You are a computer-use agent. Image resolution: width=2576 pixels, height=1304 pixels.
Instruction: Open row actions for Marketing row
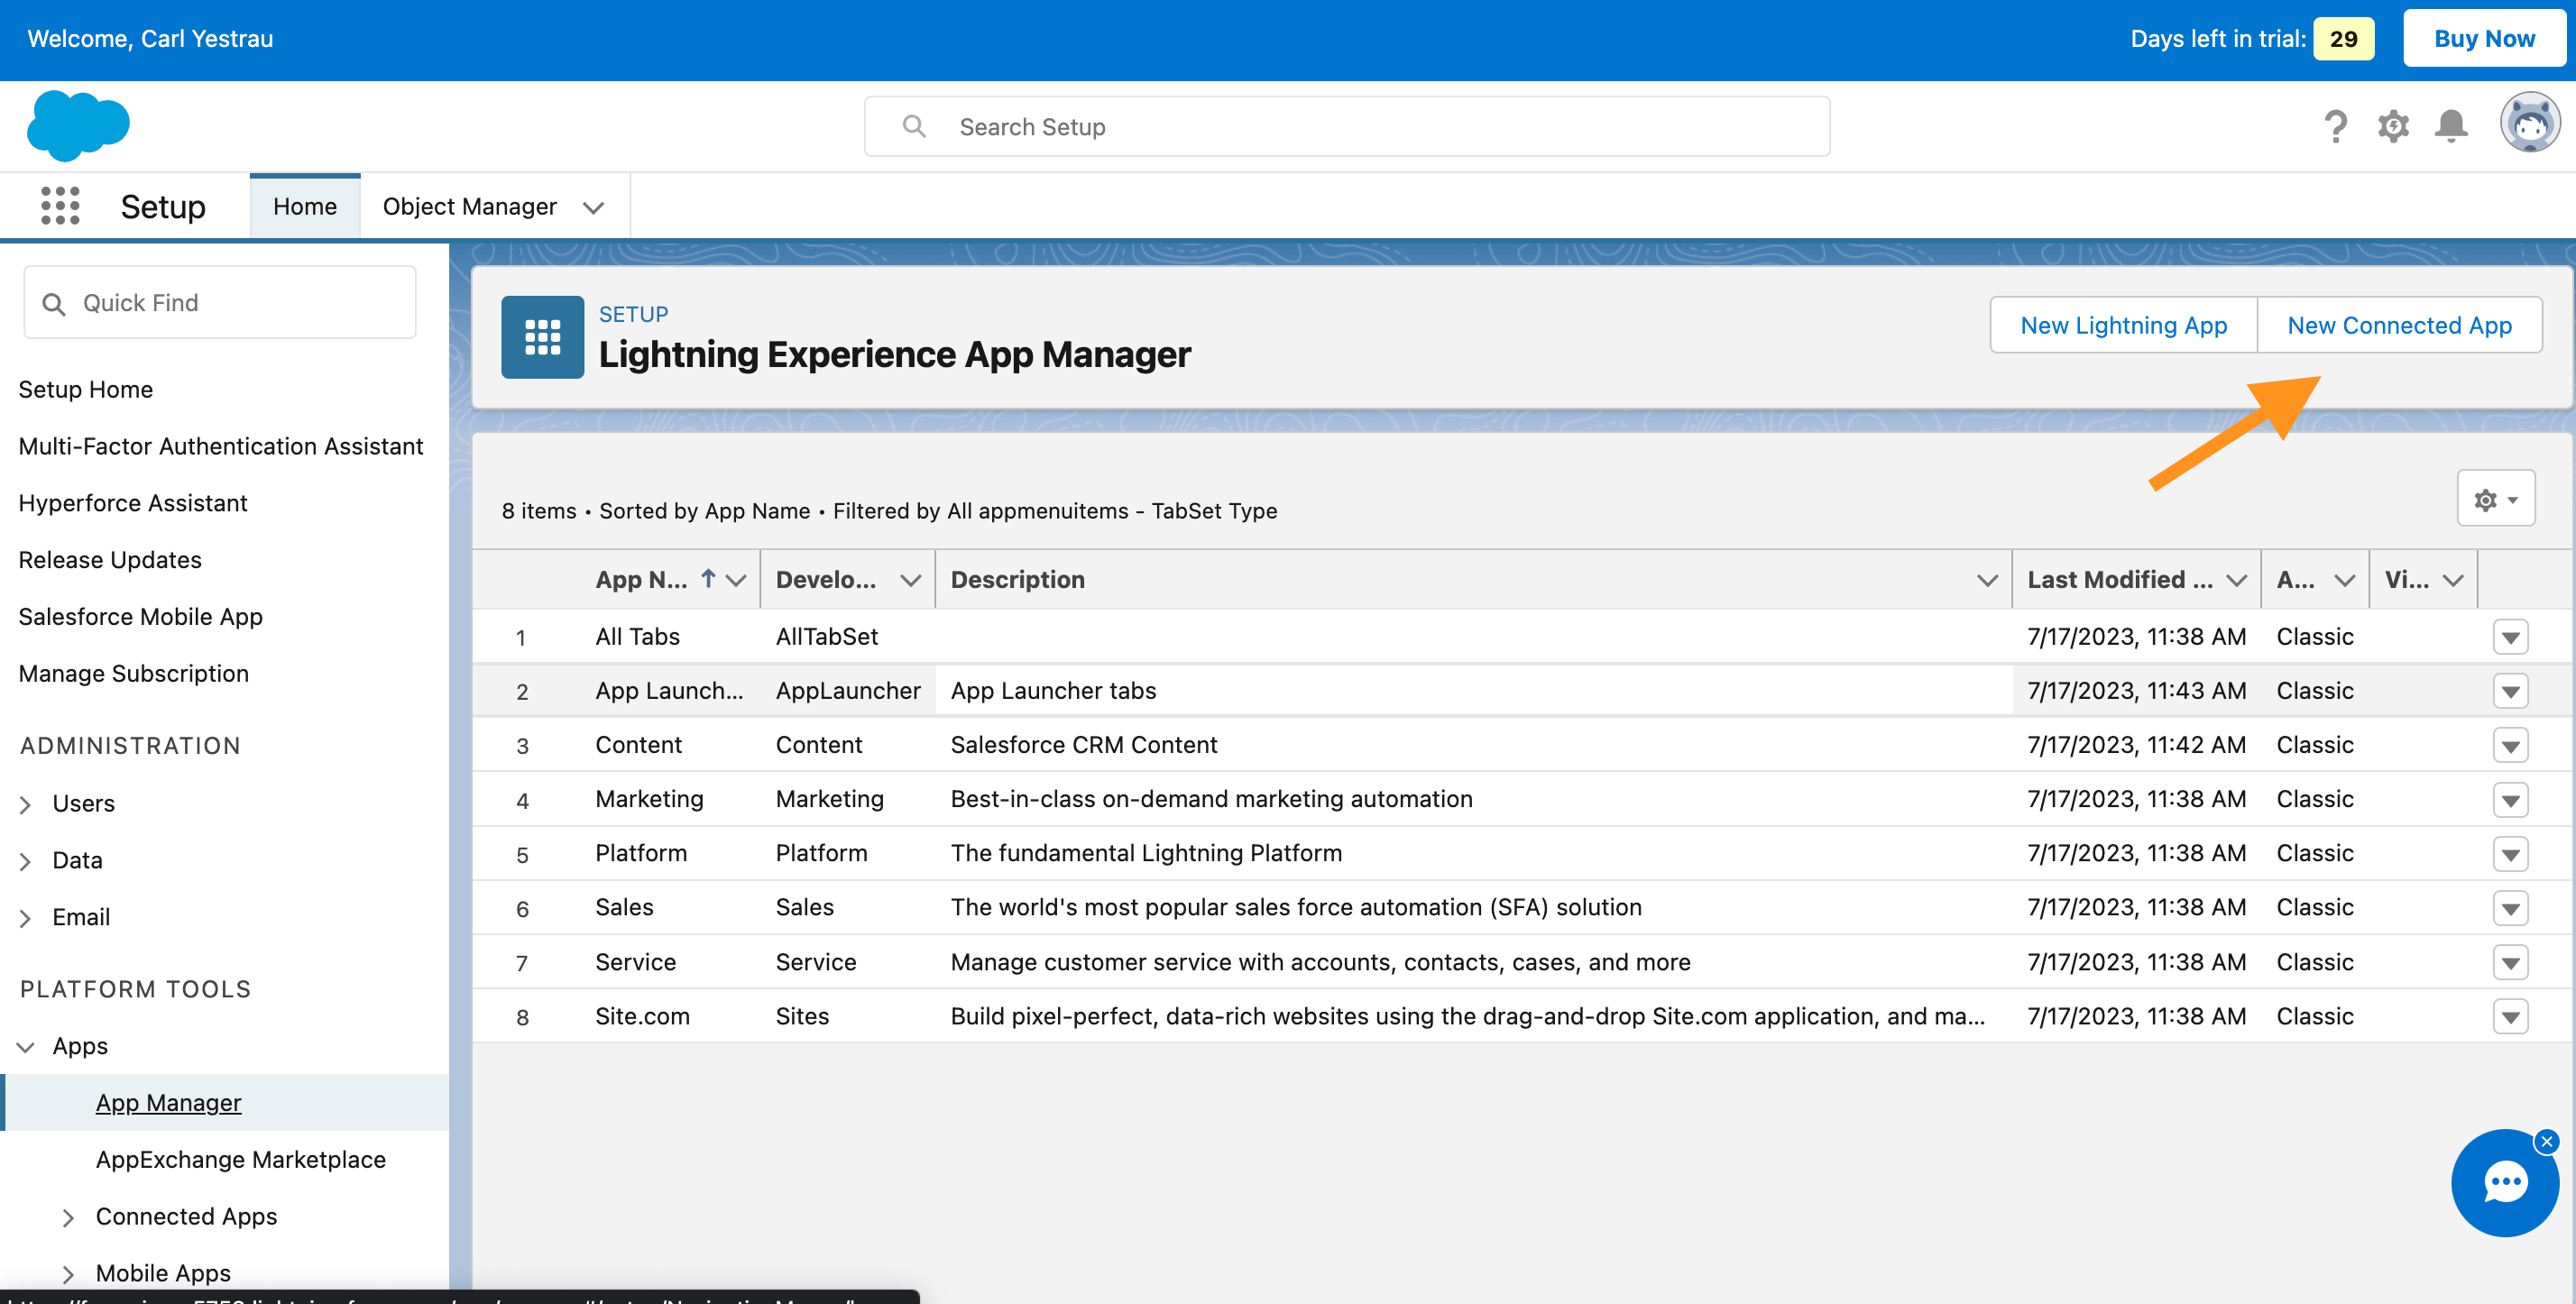click(x=2510, y=800)
